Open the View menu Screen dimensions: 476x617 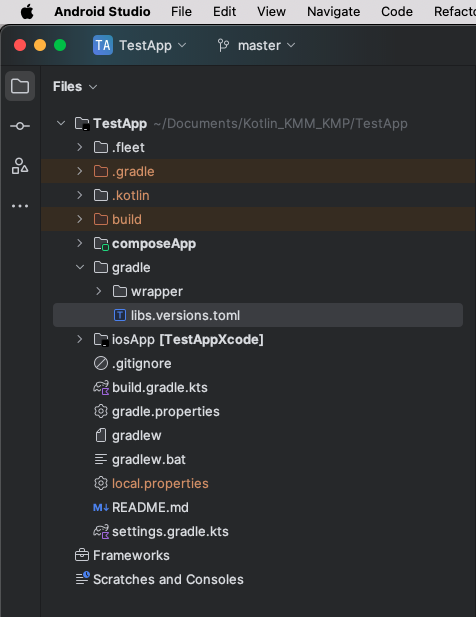pyautogui.click(x=271, y=11)
